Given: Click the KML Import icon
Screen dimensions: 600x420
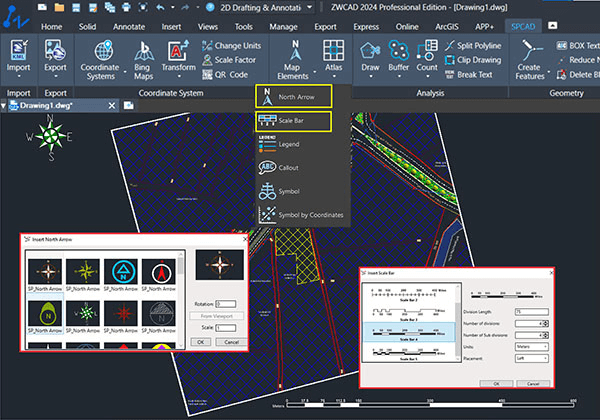Looking at the screenshot, I should [18, 50].
